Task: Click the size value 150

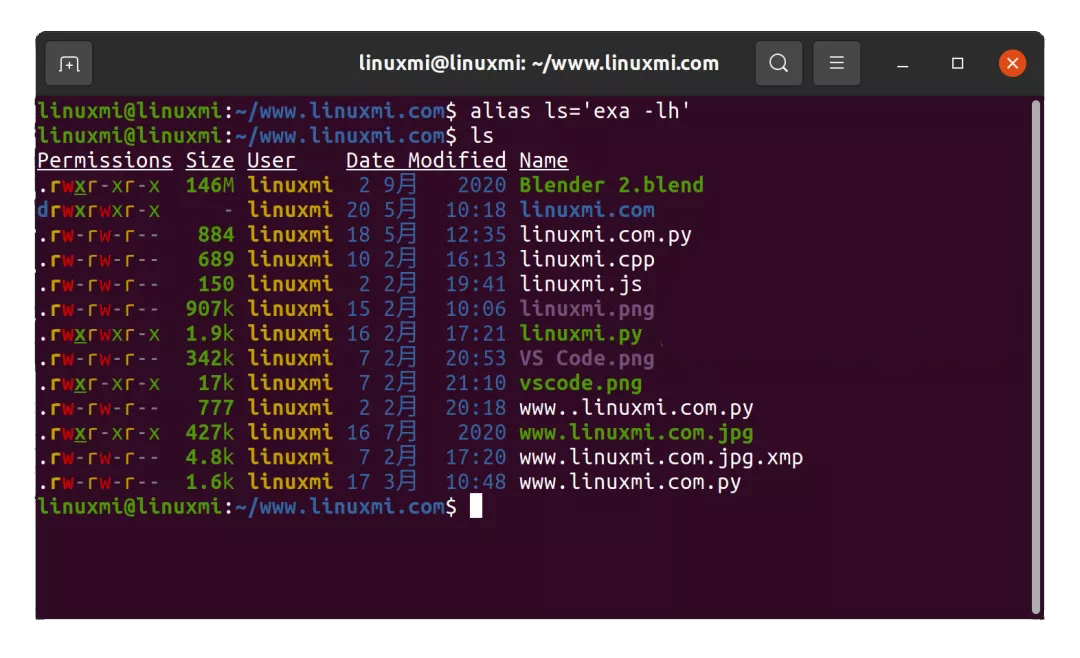Action: point(216,284)
